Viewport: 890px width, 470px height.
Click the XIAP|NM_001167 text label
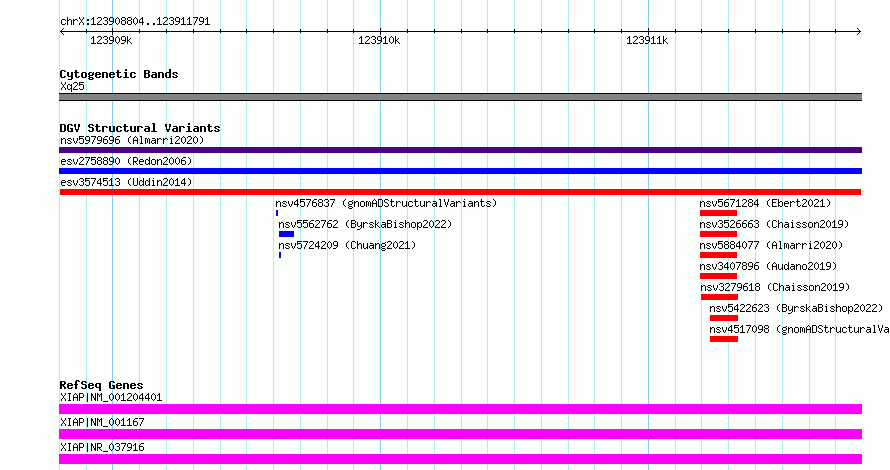coord(102,422)
